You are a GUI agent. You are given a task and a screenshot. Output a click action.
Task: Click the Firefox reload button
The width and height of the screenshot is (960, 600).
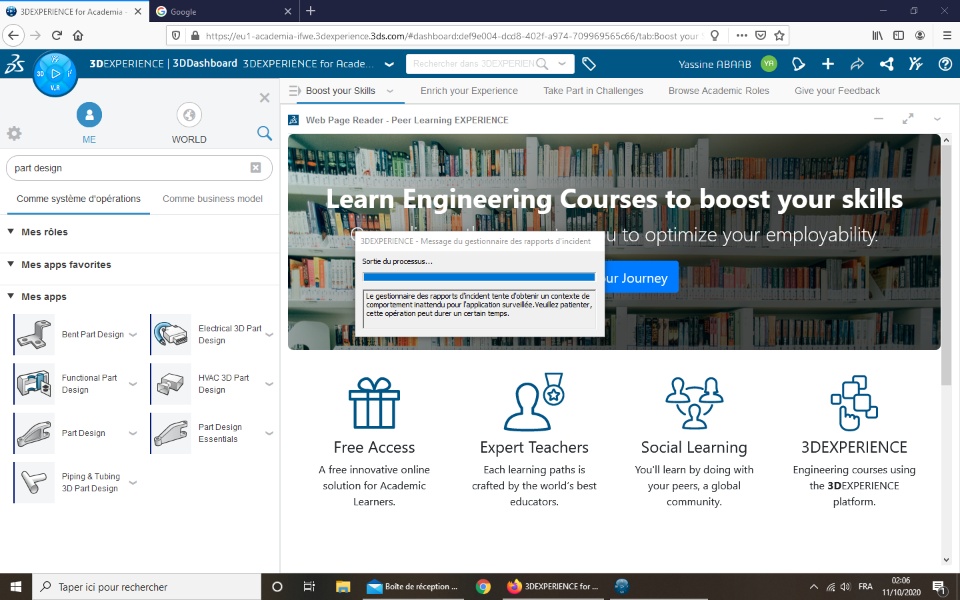pos(56,36)
